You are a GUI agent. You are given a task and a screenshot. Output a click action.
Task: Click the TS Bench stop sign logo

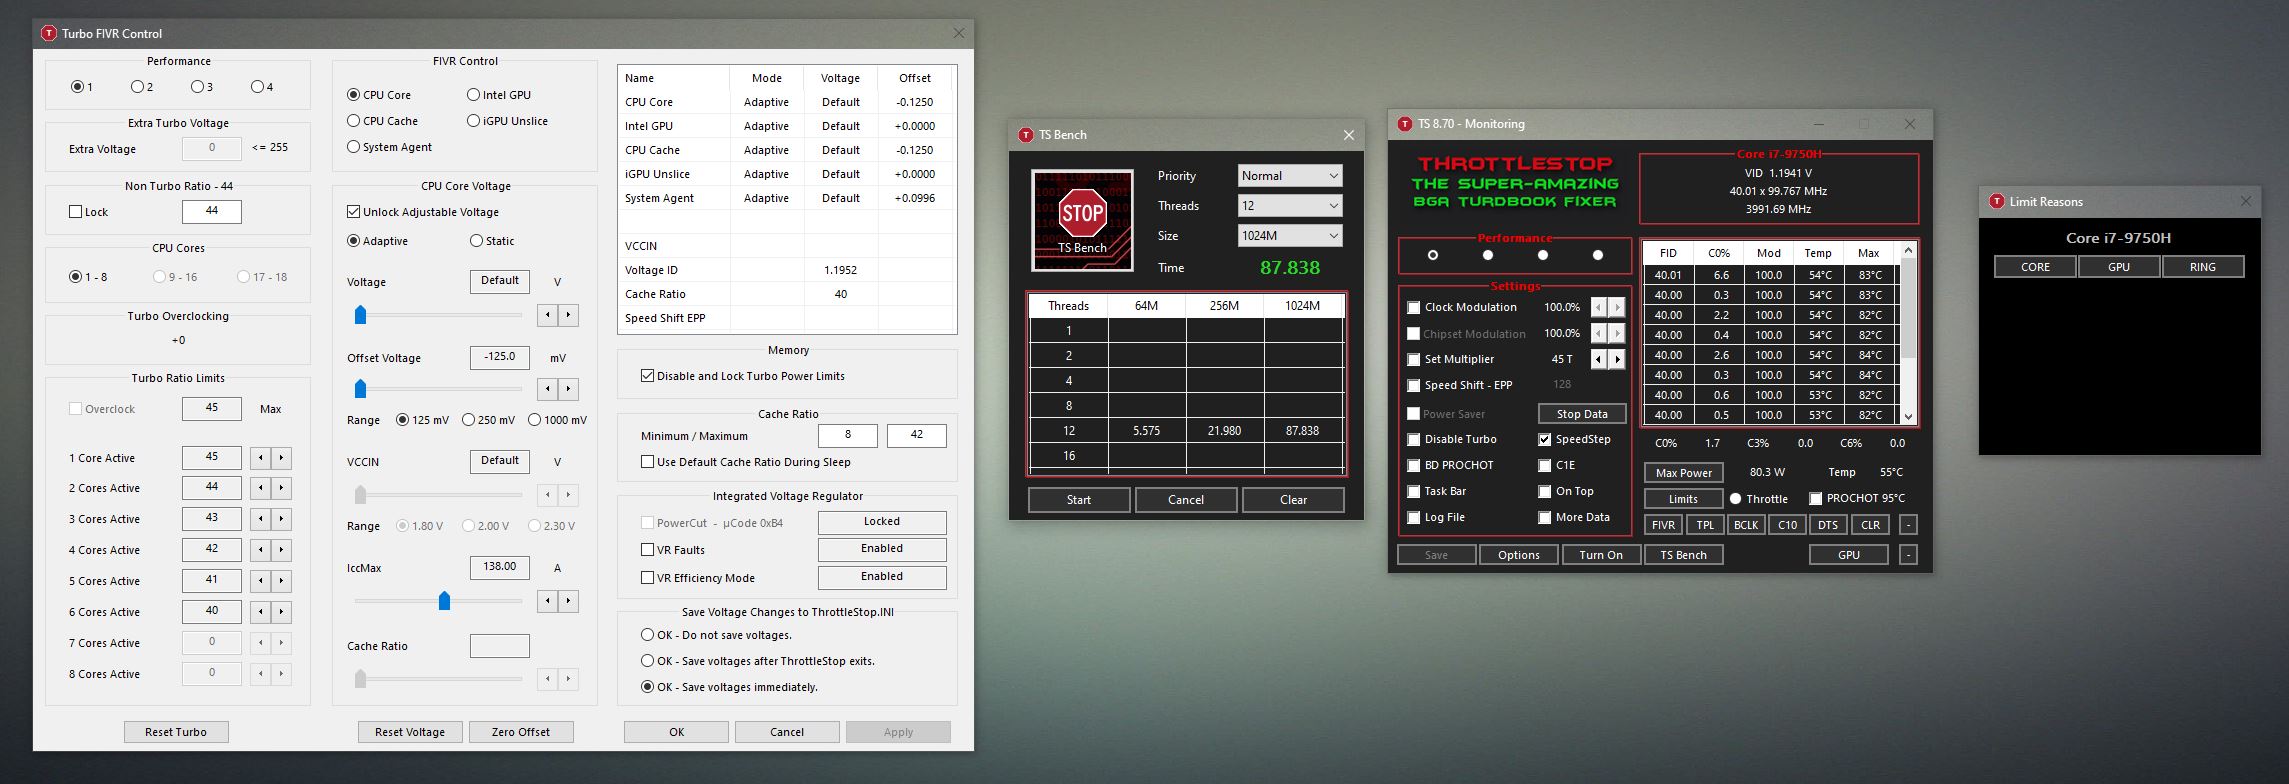click(x=1082, y=220)
